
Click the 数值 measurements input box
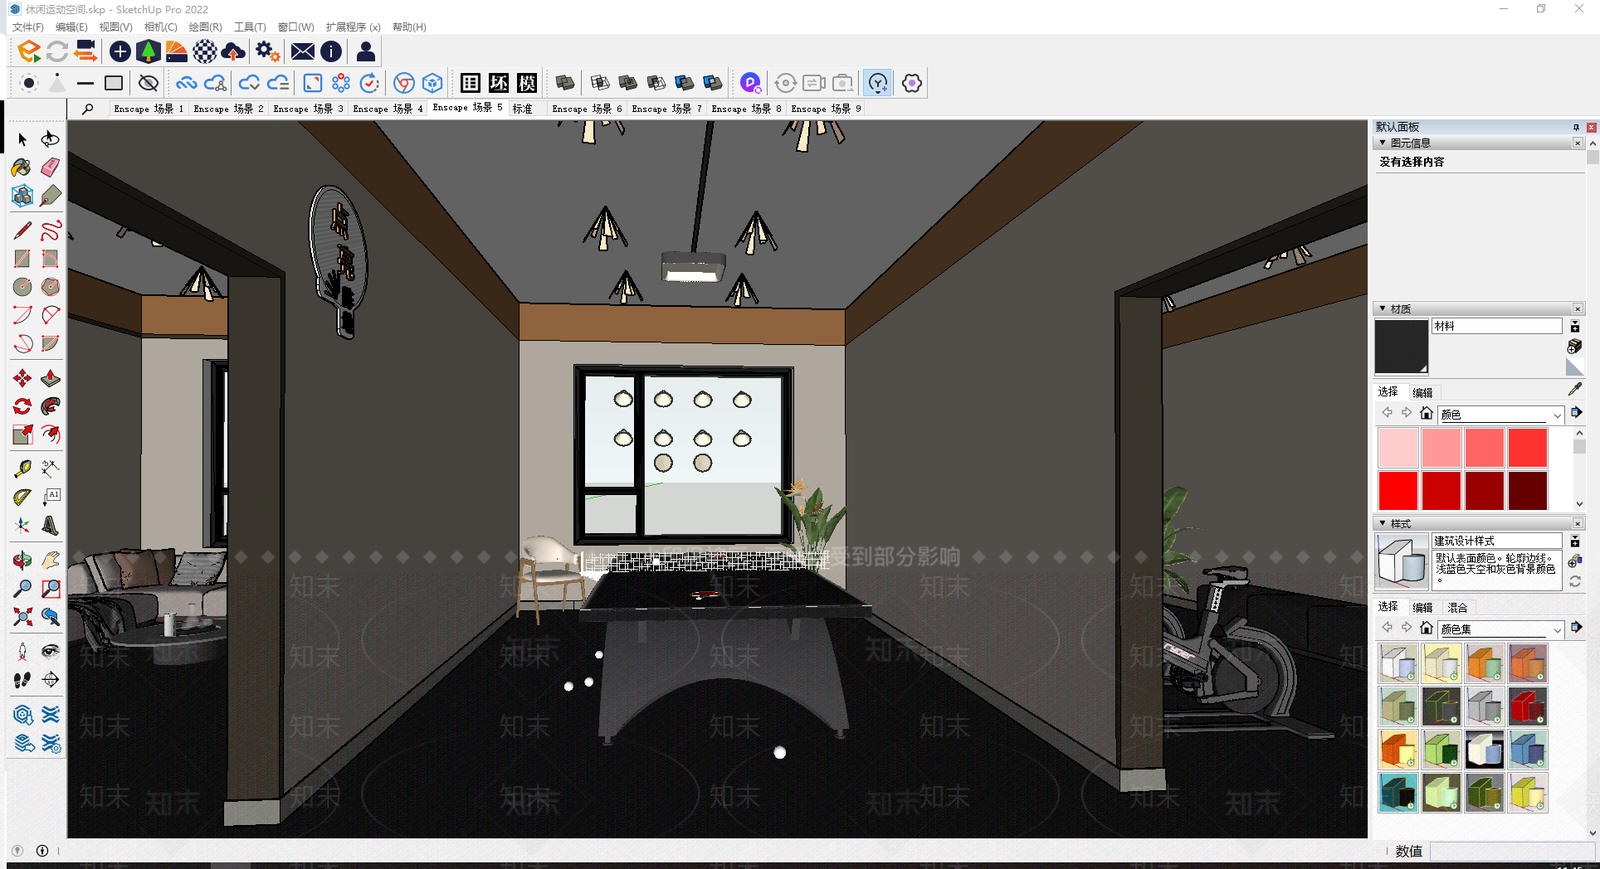point(1510,851)
